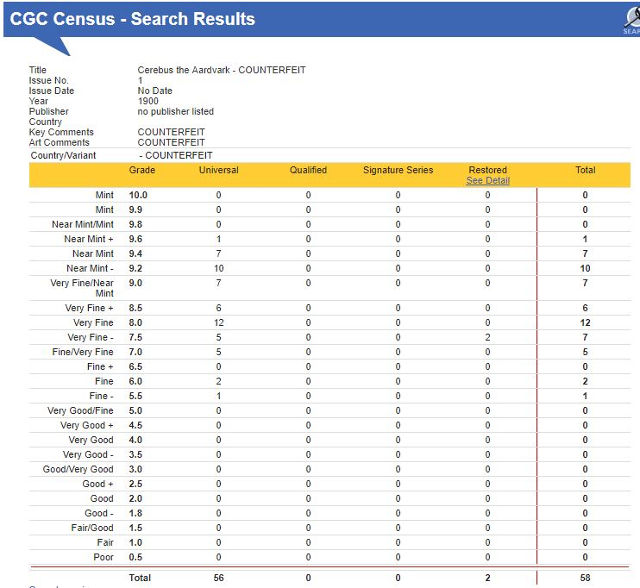Click the Total column header
This screenshot has height=588, width=640.
(585, 170)
